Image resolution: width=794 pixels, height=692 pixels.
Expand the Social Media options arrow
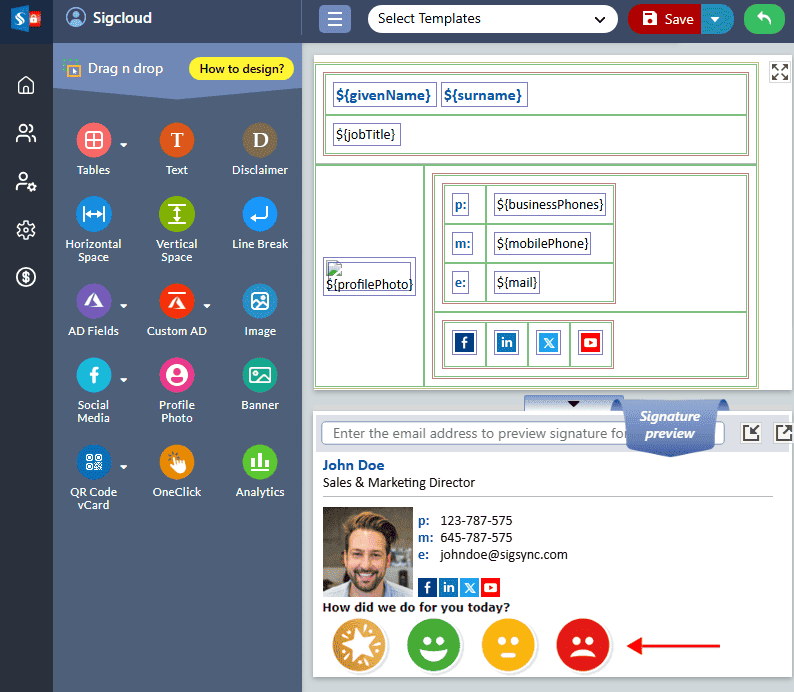(x=124, y=380)
